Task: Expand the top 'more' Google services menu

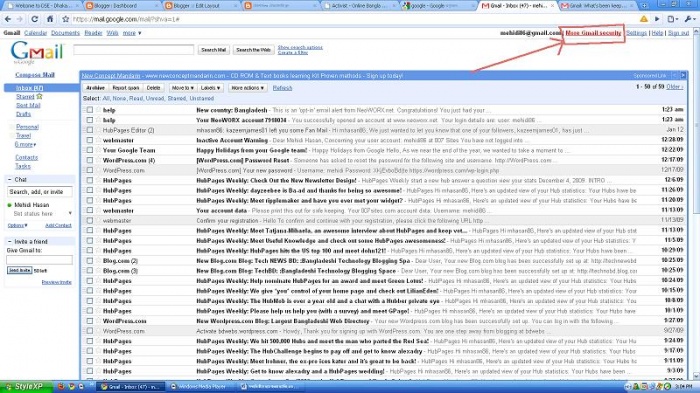Action: [x=132, y=33]
